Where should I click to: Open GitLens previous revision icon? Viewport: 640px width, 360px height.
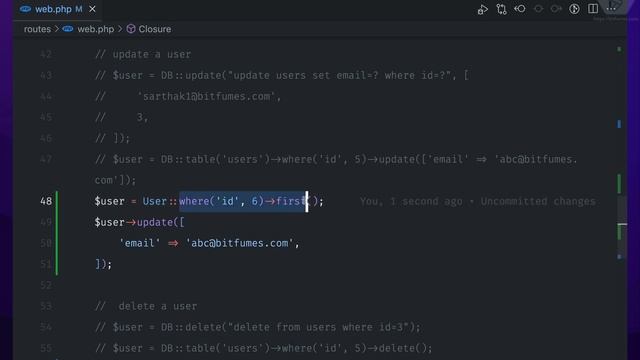520,9
